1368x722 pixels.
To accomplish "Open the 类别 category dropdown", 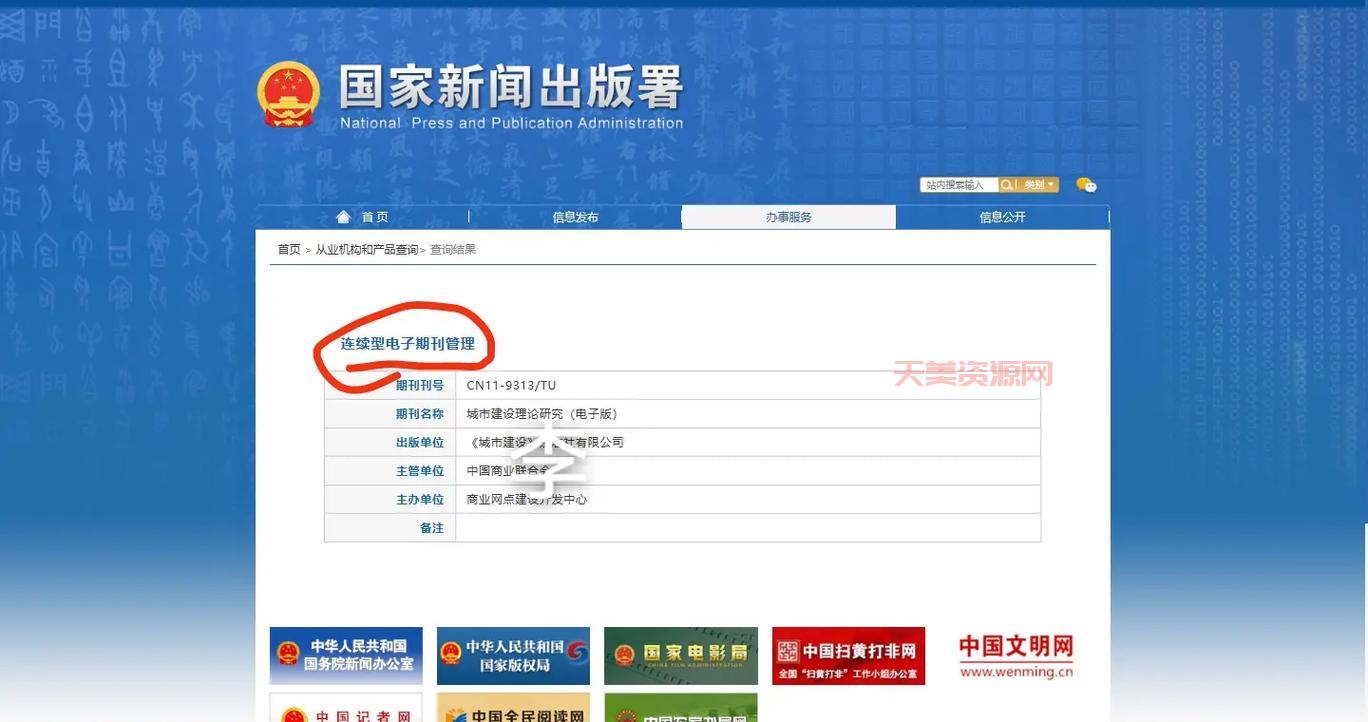I will click(1039, 185).
